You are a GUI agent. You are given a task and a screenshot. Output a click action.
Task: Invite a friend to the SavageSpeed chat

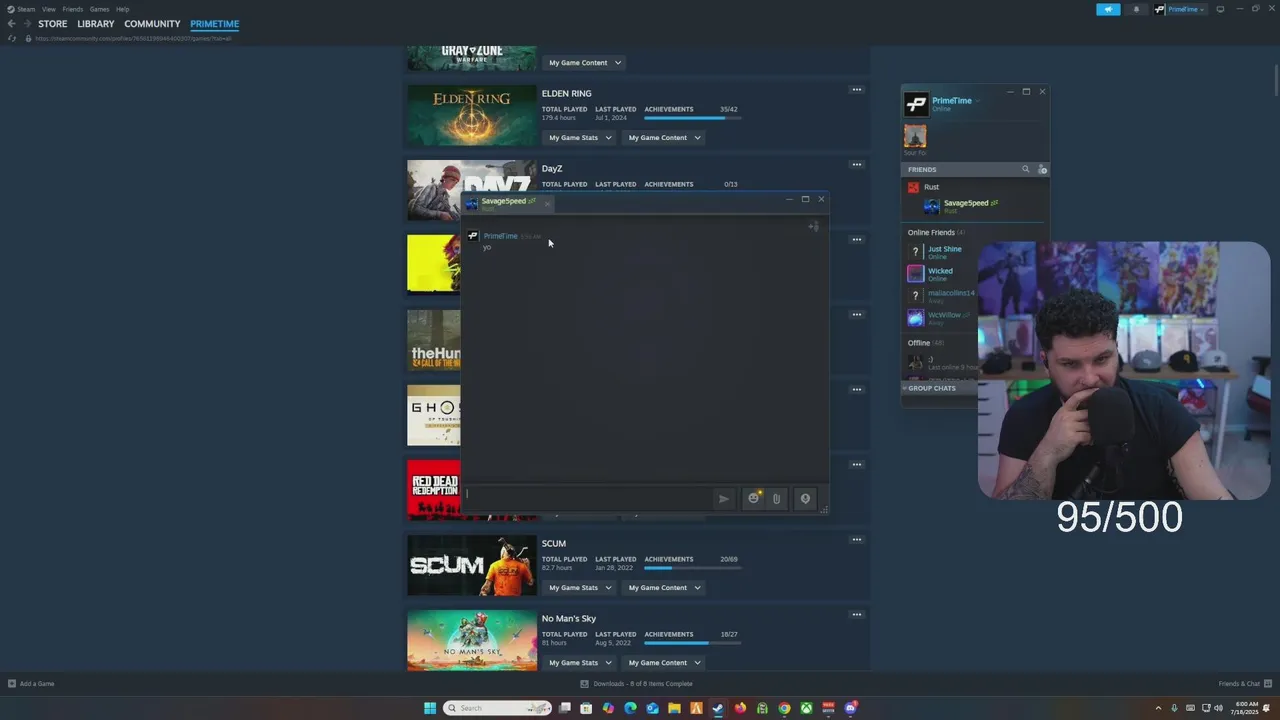[x=814, y=227]
